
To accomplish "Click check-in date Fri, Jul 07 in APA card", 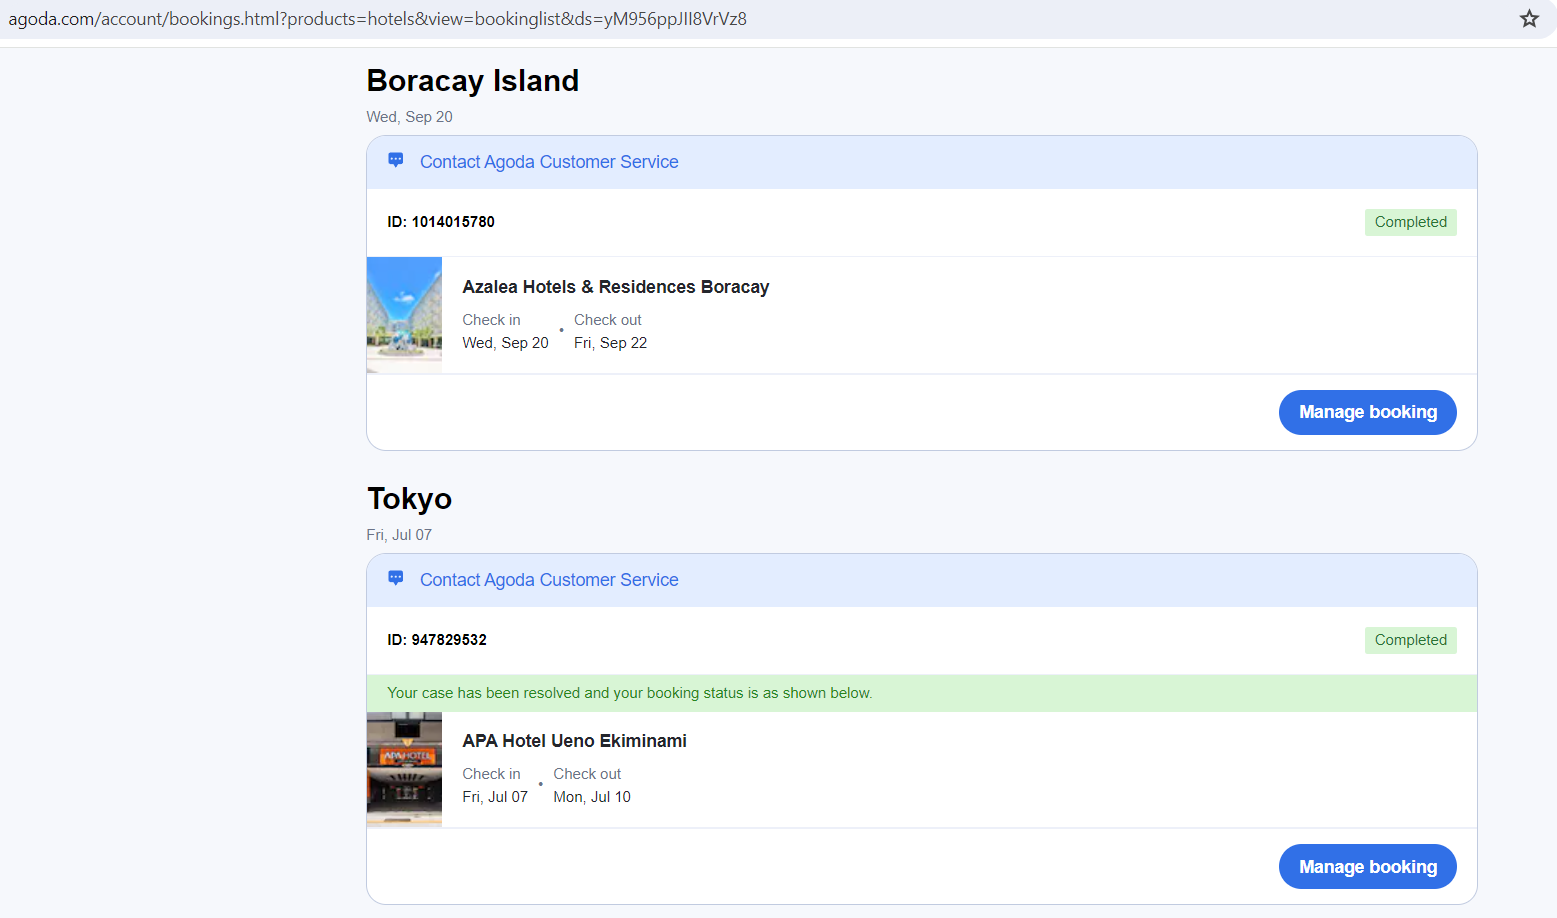I will point(495,797).
